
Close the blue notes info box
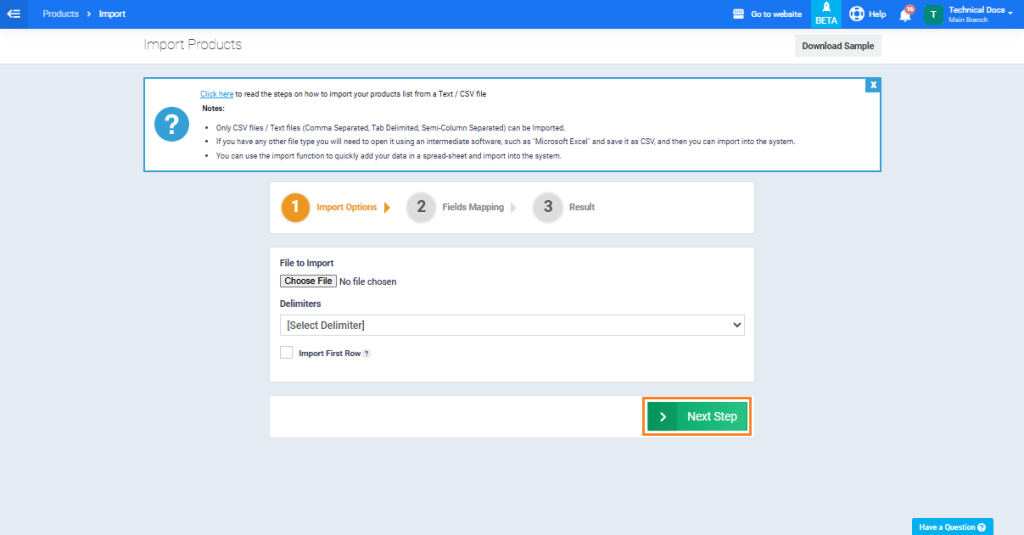point(873,85)
